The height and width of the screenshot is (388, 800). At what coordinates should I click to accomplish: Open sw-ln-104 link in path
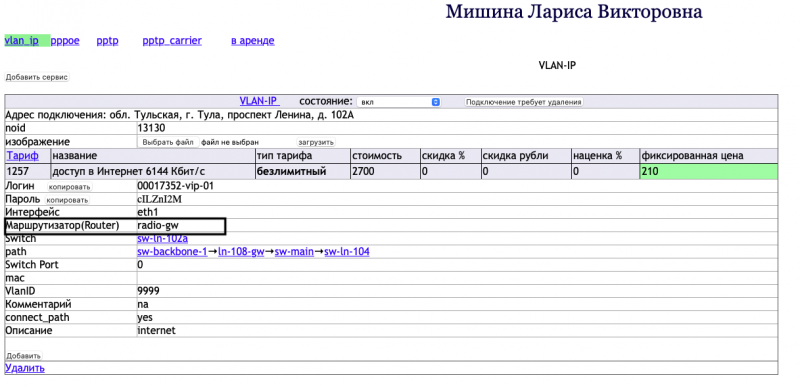(x=347, y=252)
